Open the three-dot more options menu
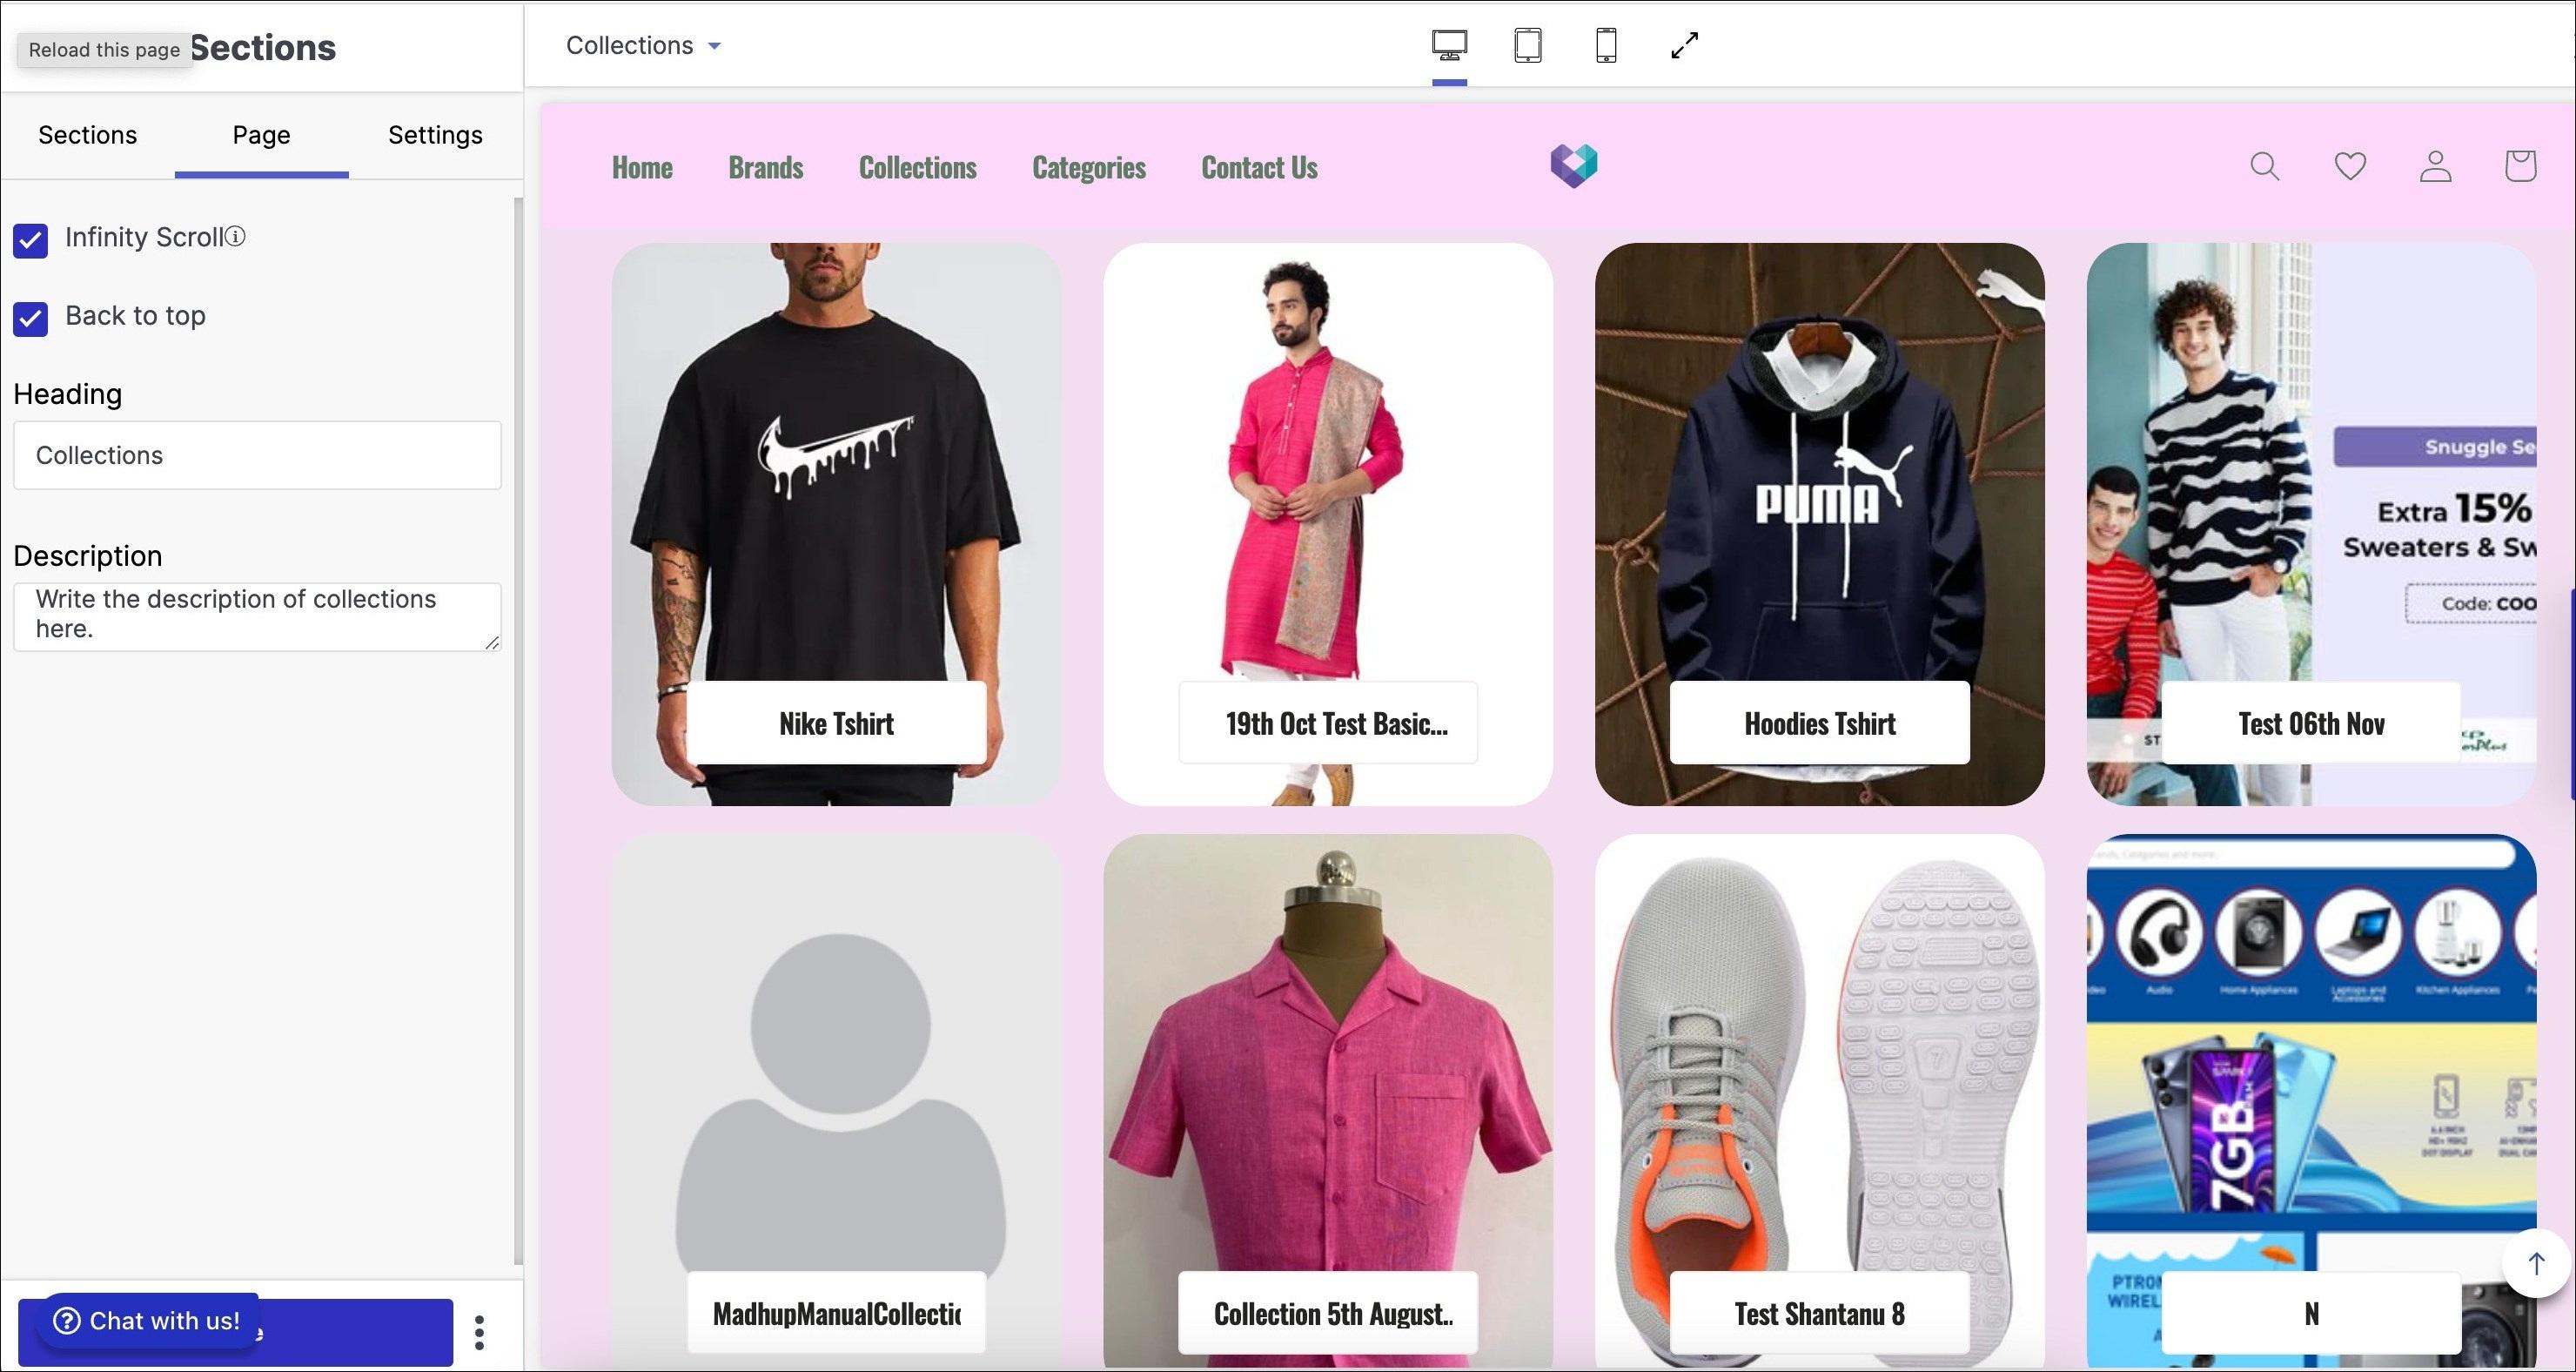This screenshot has height=1372, width=2576. [479, 1332]
